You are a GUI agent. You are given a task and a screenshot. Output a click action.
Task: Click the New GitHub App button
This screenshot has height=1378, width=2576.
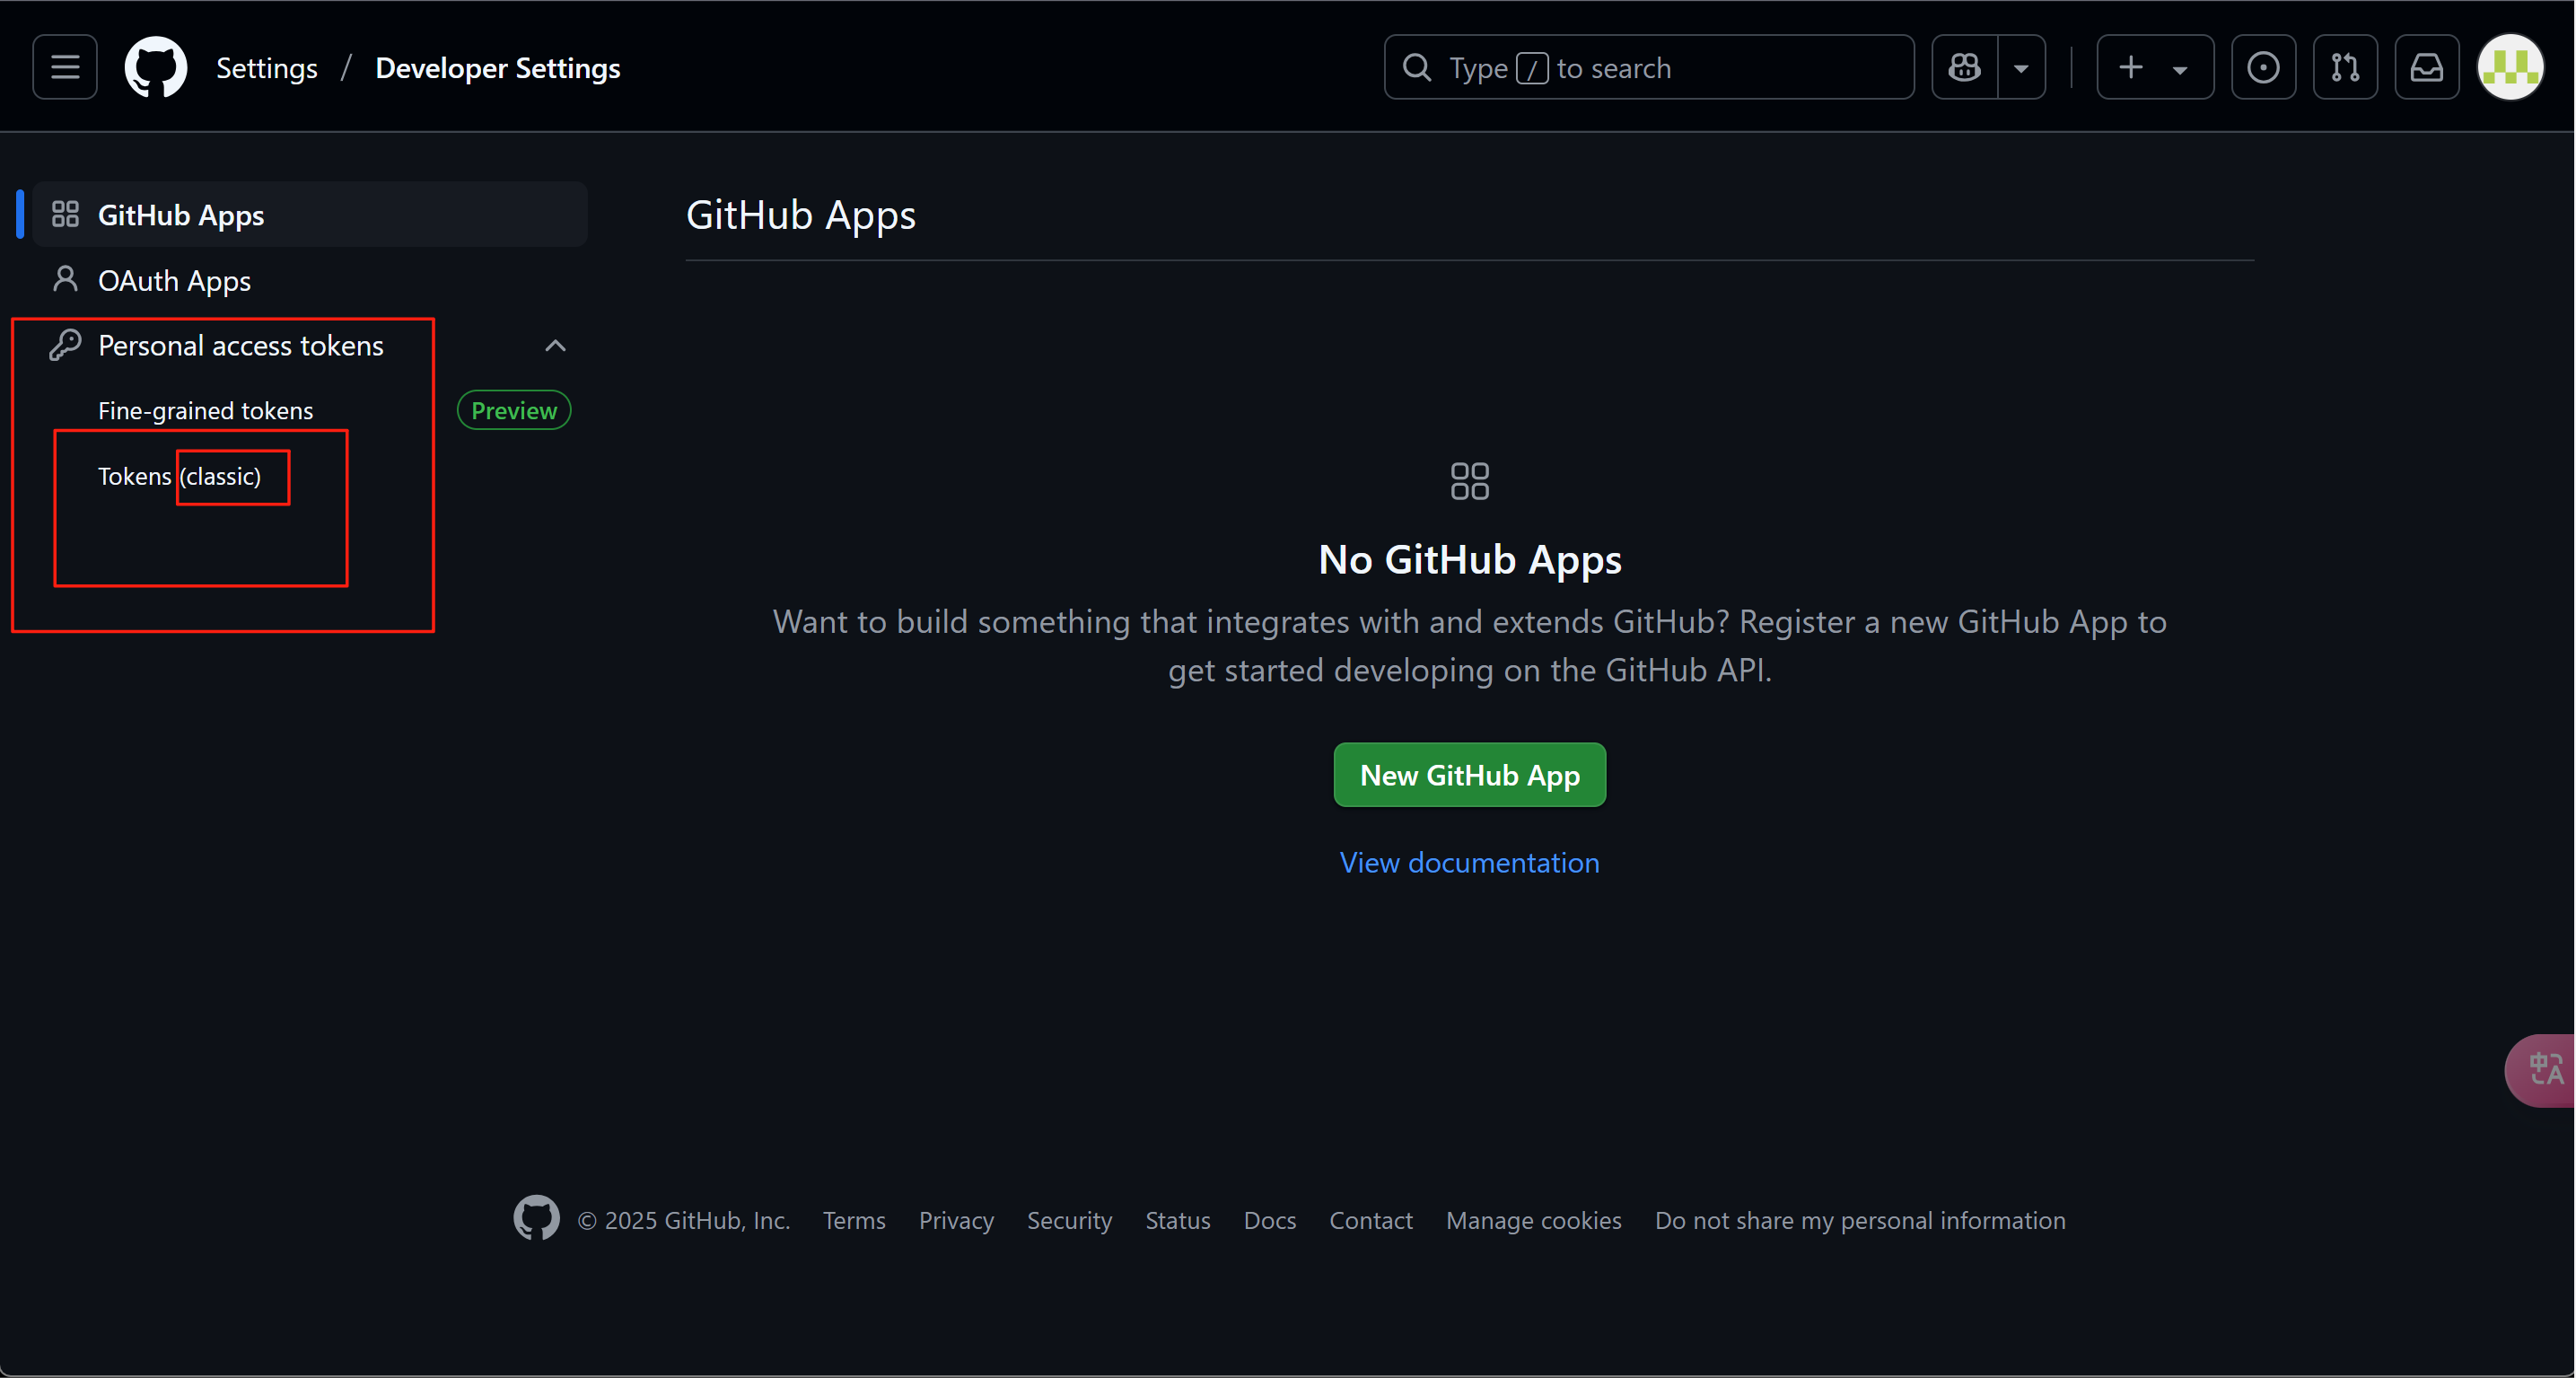[x=1468, y=774]
